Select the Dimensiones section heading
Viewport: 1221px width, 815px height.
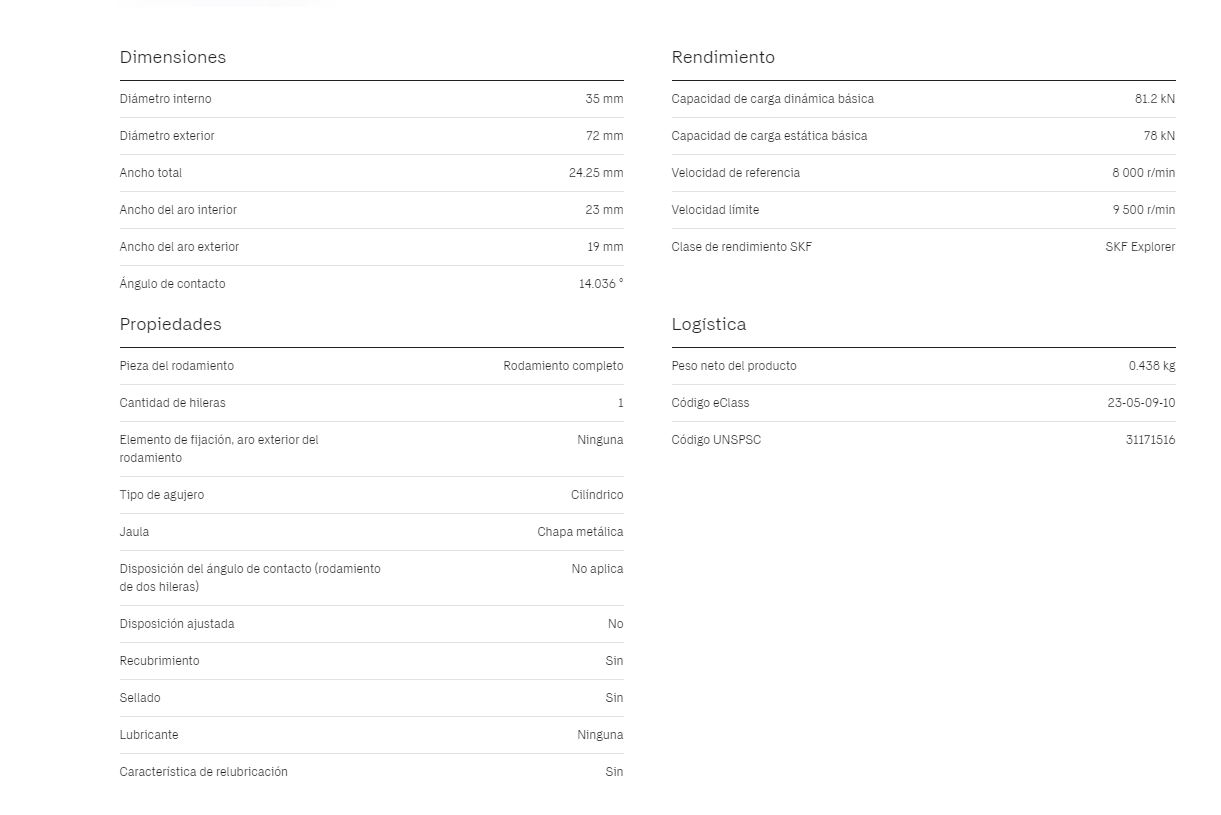[x=173, y=57]
